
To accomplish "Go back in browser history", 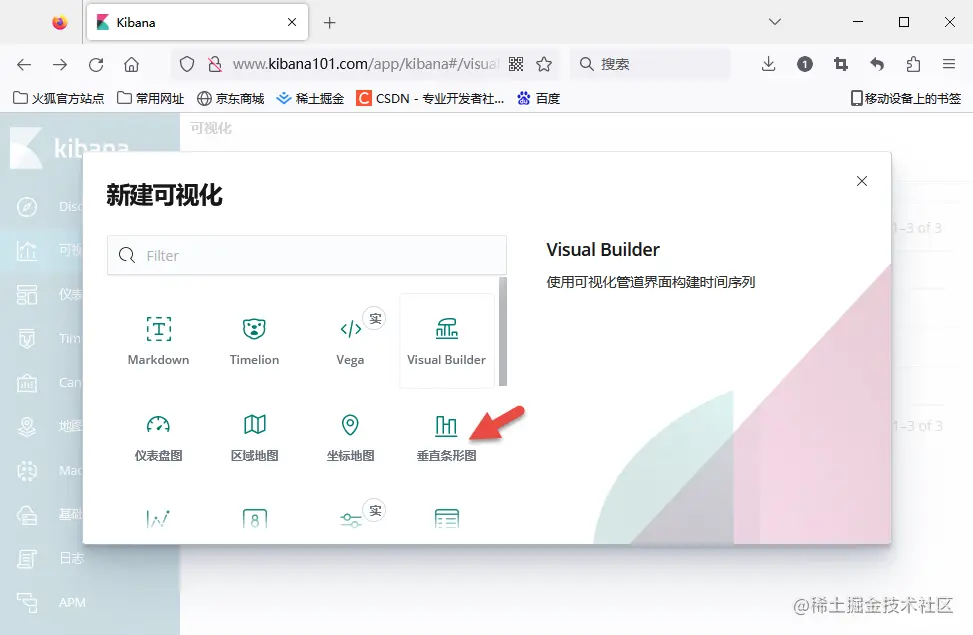I will [x=24, y=64].
